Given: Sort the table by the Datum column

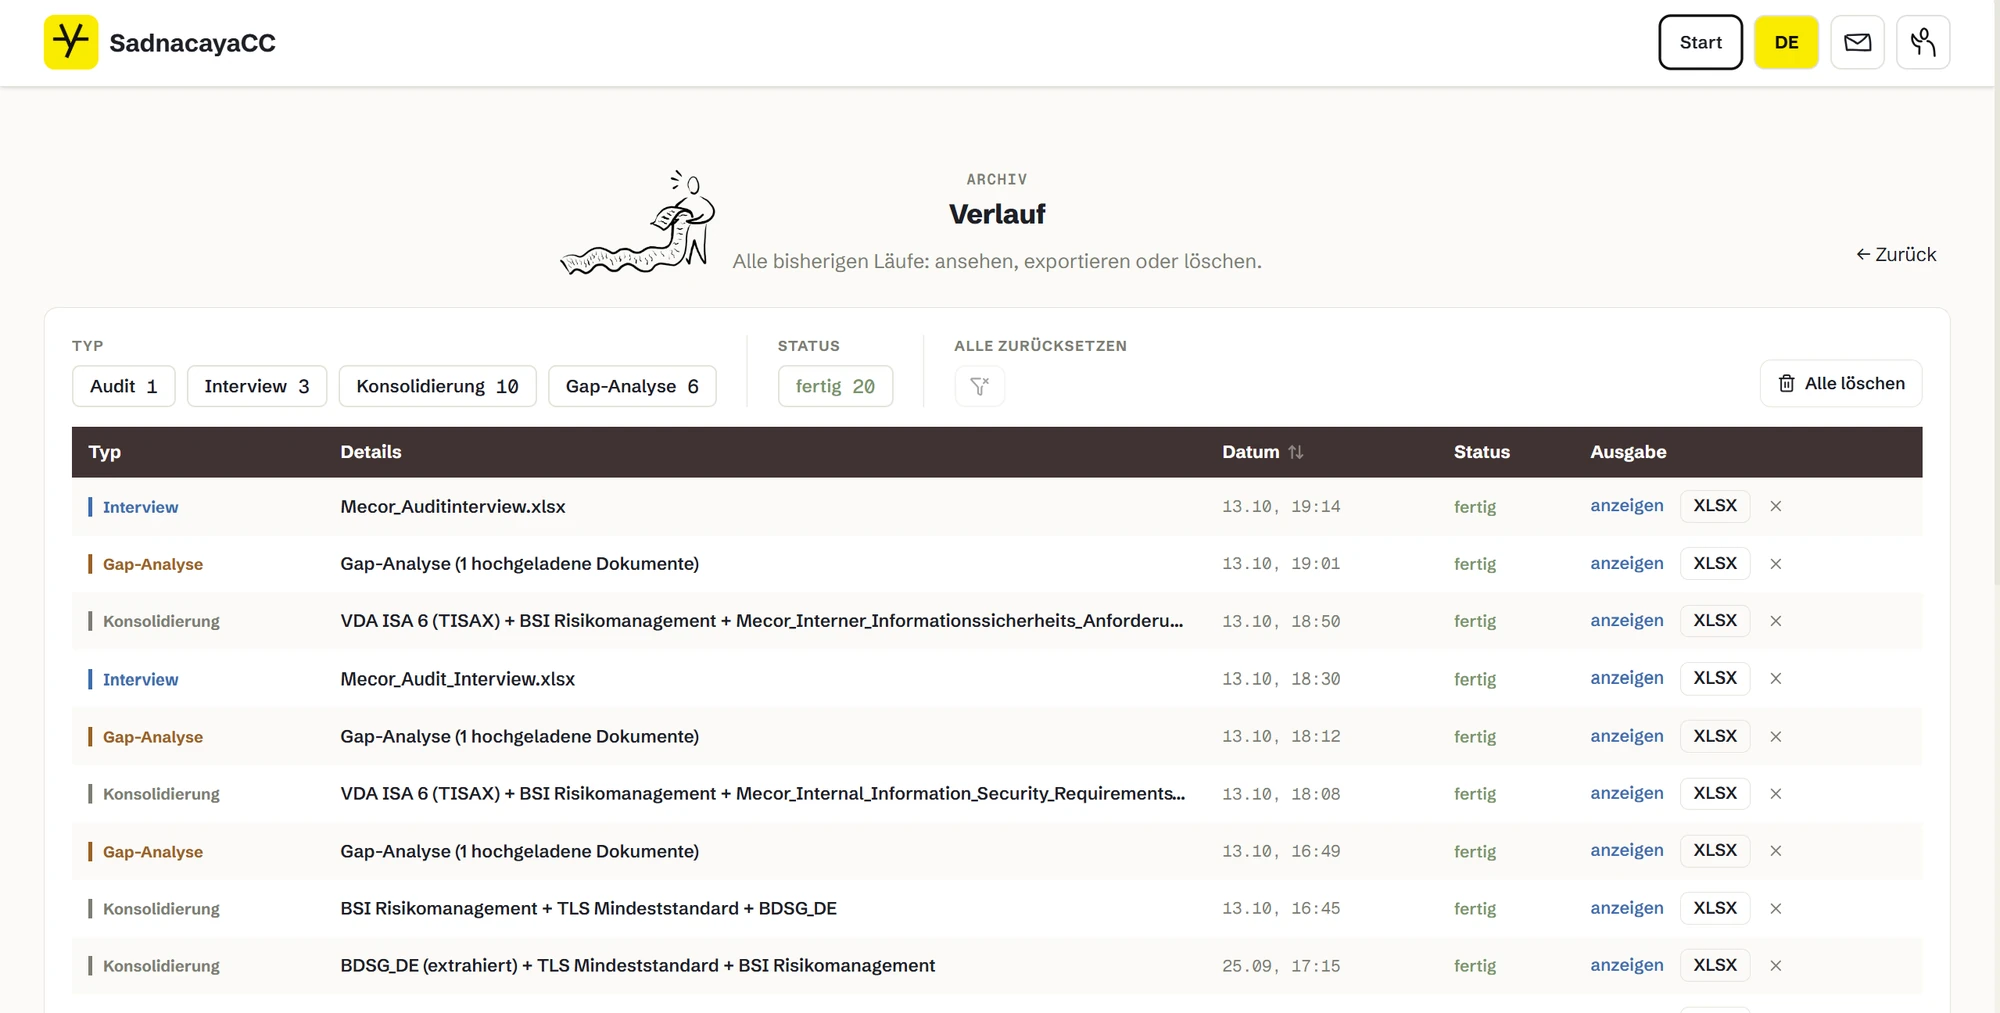Looking at the screenshot, I should 1262,452.
